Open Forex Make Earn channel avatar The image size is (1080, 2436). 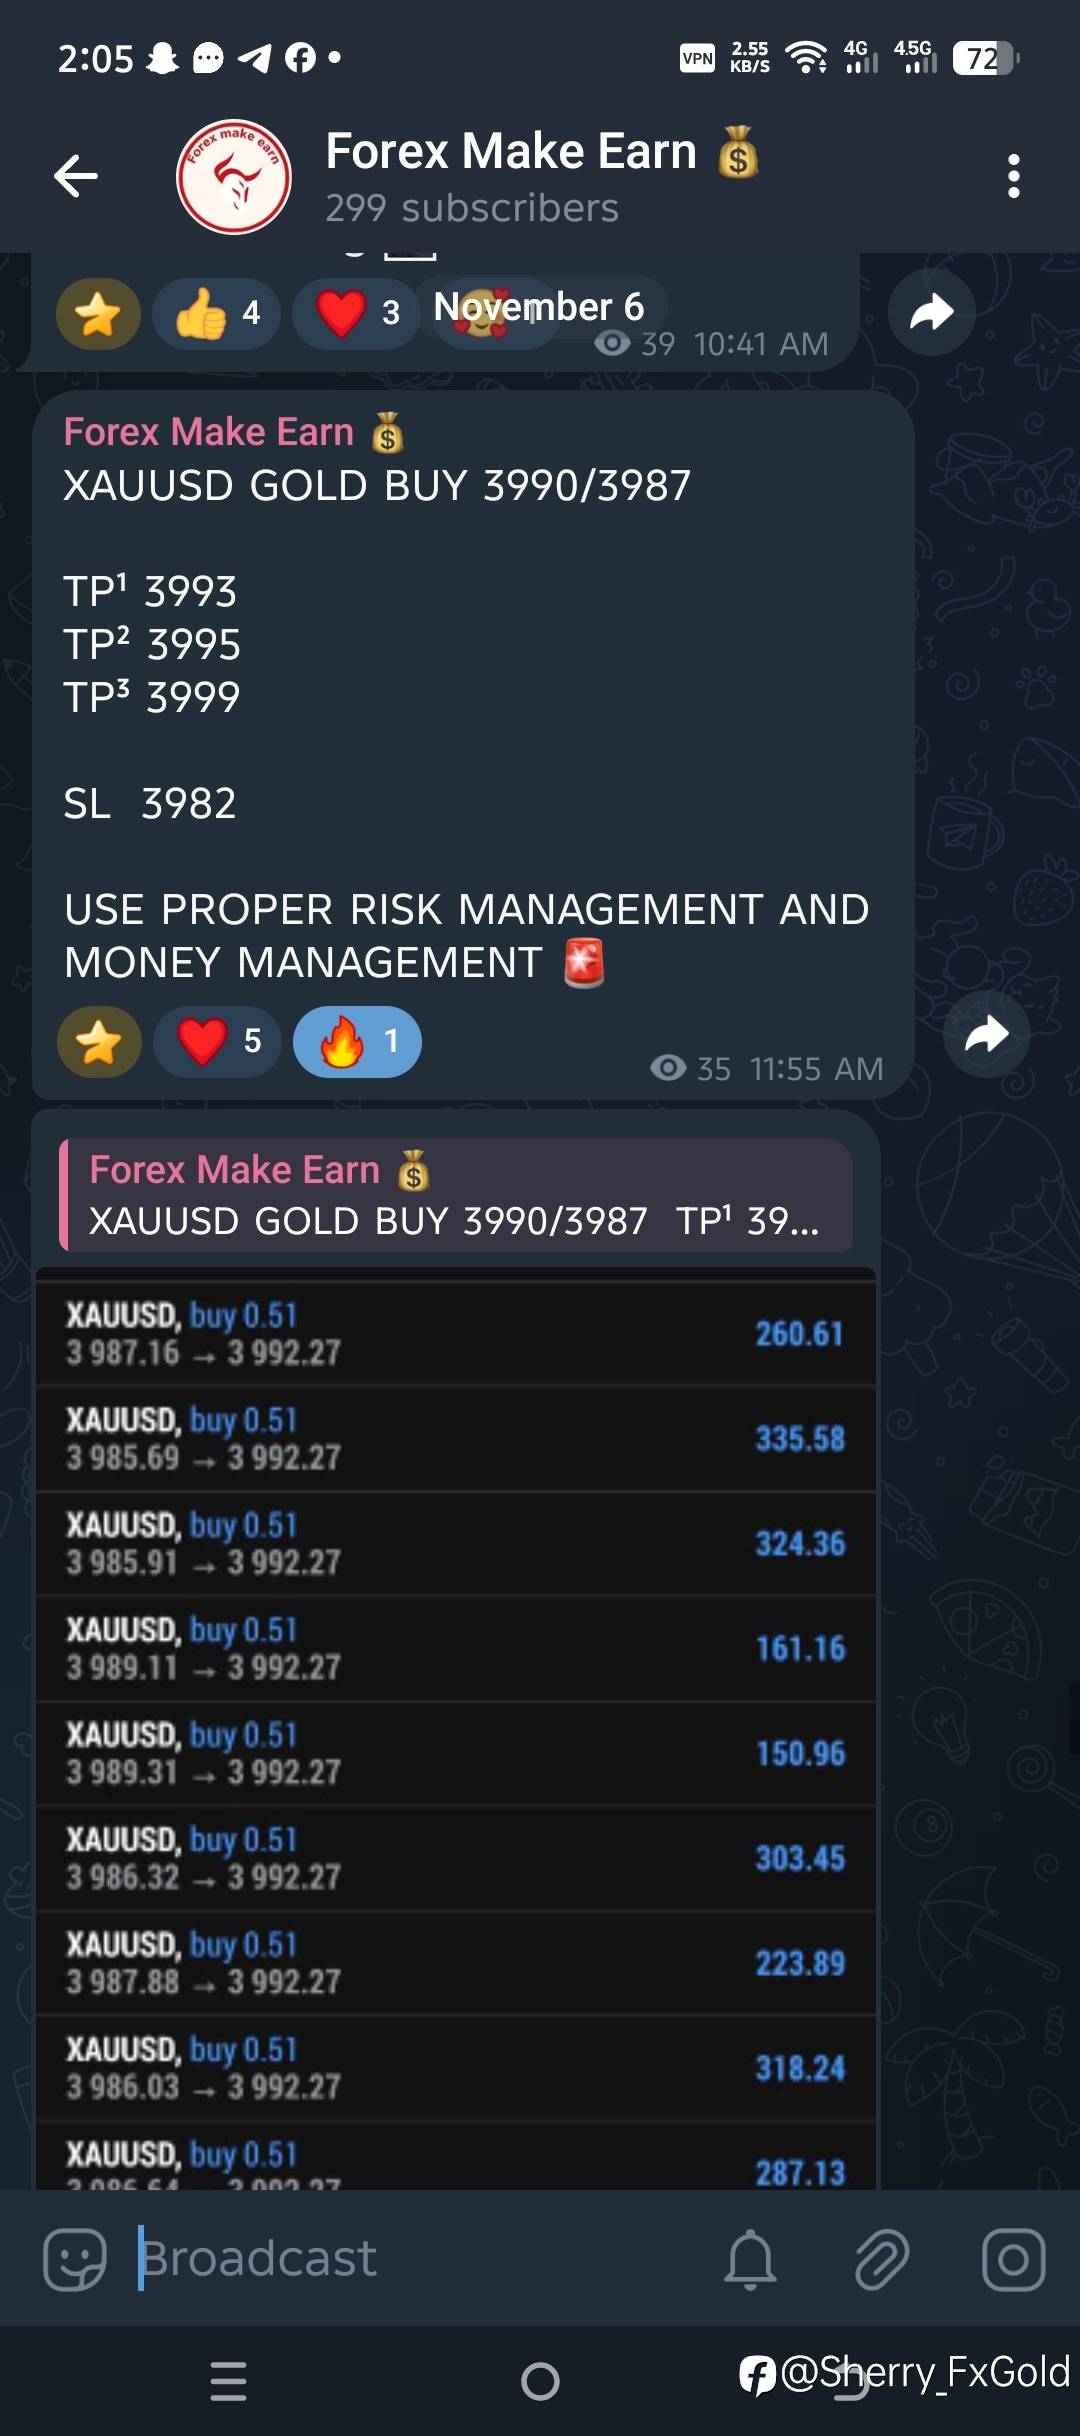coord(234,177)
